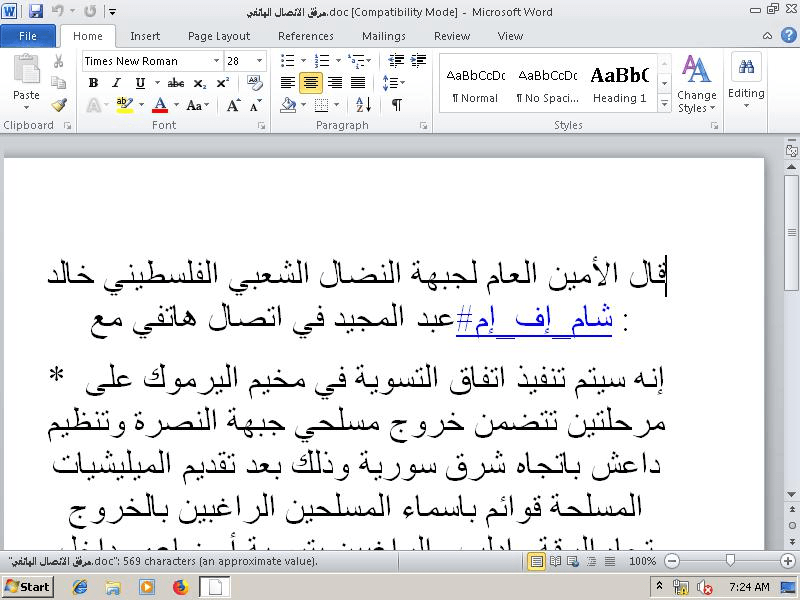The image size is (800, 600).
Task: Click the Windows Start button
Action: 29,587
